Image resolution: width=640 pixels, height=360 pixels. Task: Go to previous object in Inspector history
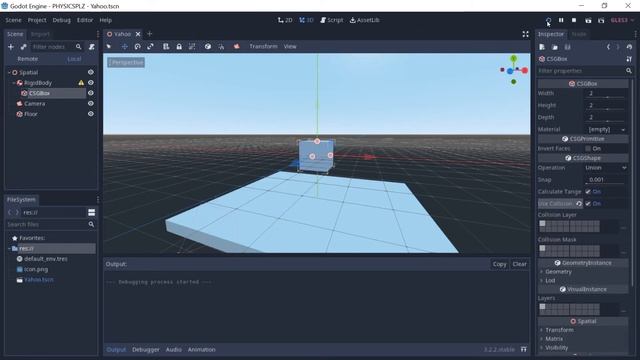tap(608, 47)
